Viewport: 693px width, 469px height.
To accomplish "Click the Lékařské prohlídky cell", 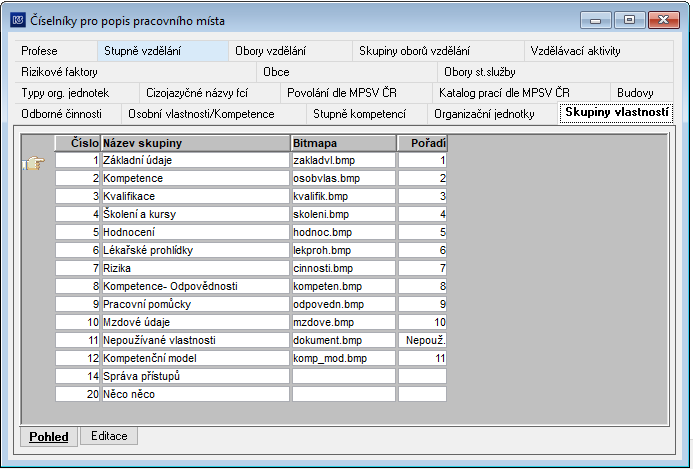I will [195, 250].
